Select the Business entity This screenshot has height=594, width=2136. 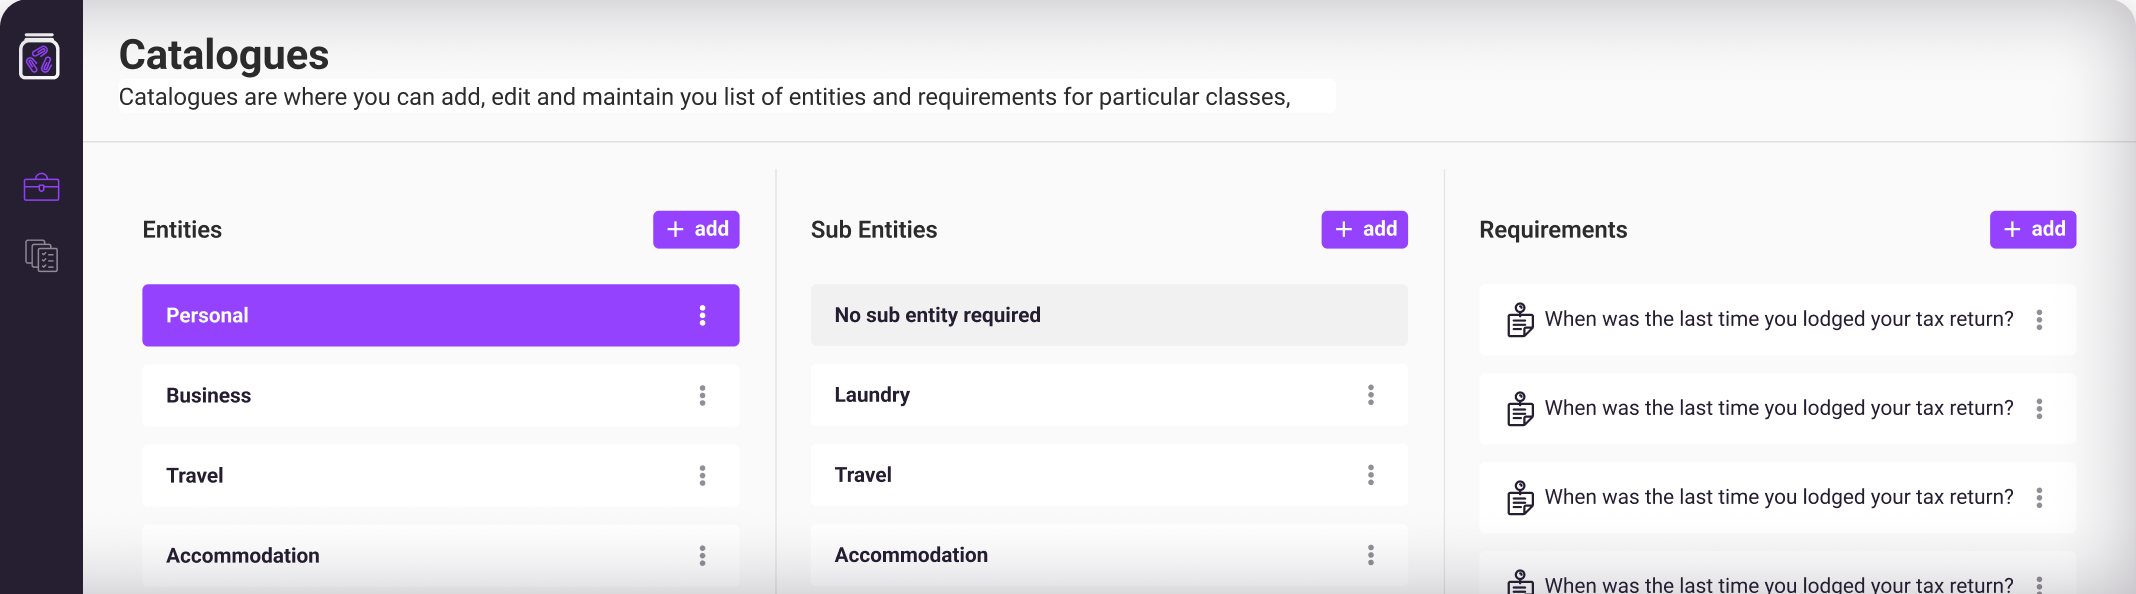440,395
